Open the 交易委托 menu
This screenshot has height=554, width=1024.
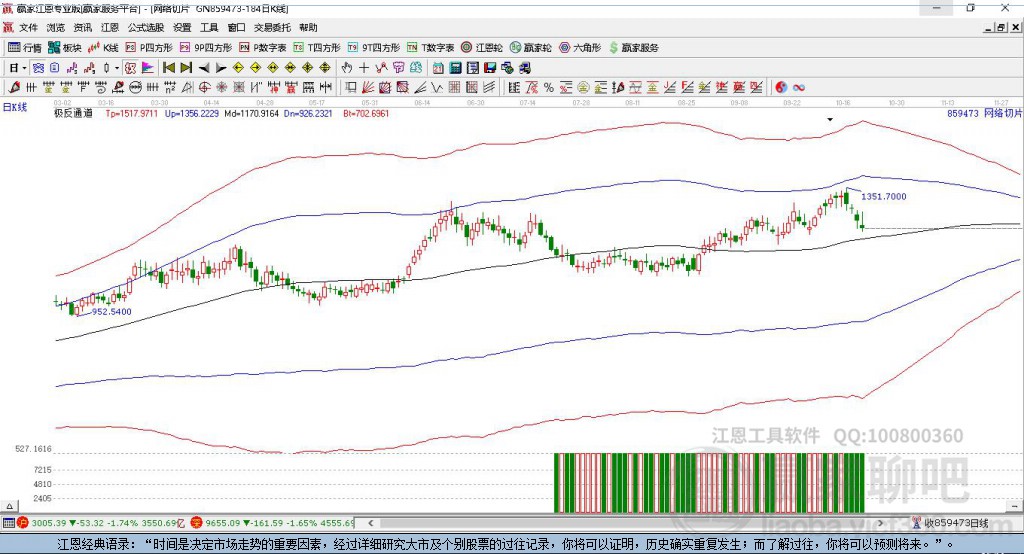click(272, 27)
